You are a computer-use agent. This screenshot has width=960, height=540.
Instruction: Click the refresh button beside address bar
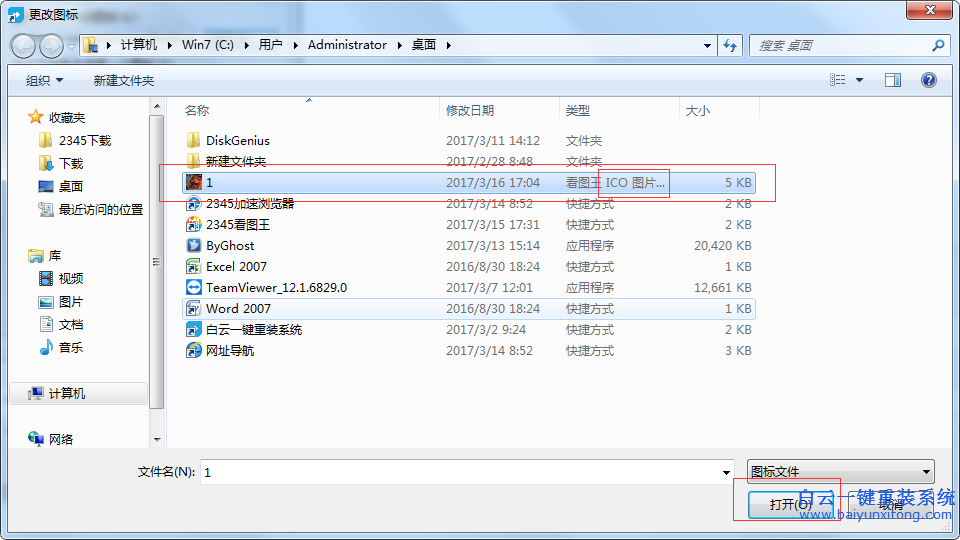click(730, 45)
